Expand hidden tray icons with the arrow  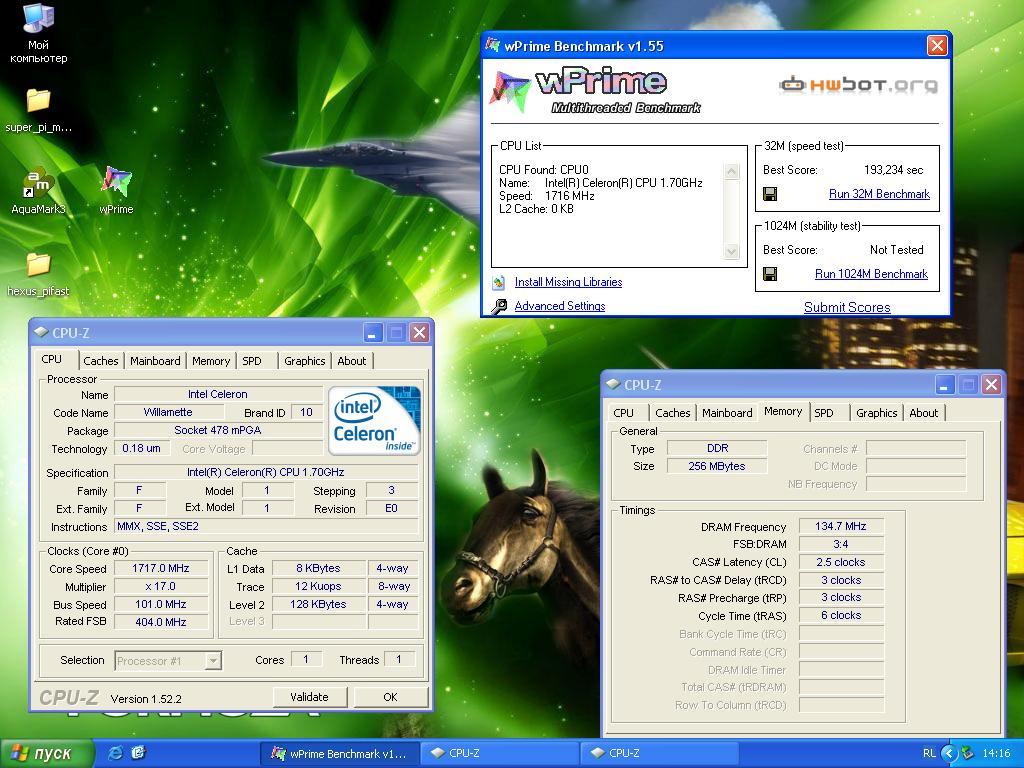point(950,753)
